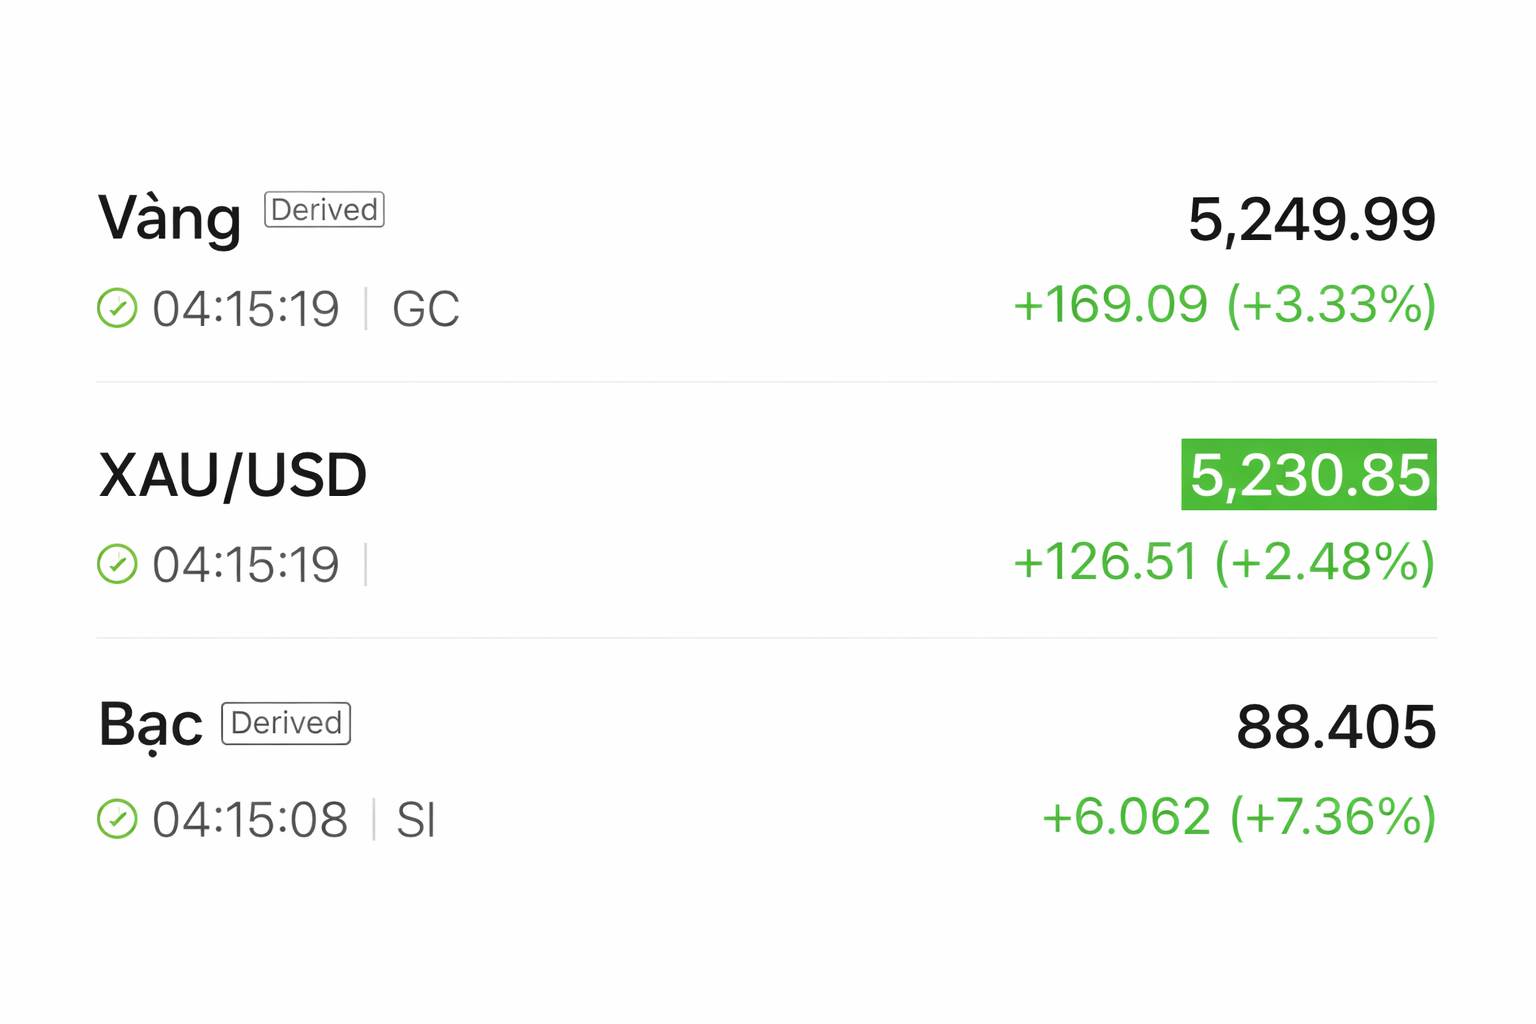
Task: Click the +6.062 (+7.36%) change value
Action: point(1238,817)
